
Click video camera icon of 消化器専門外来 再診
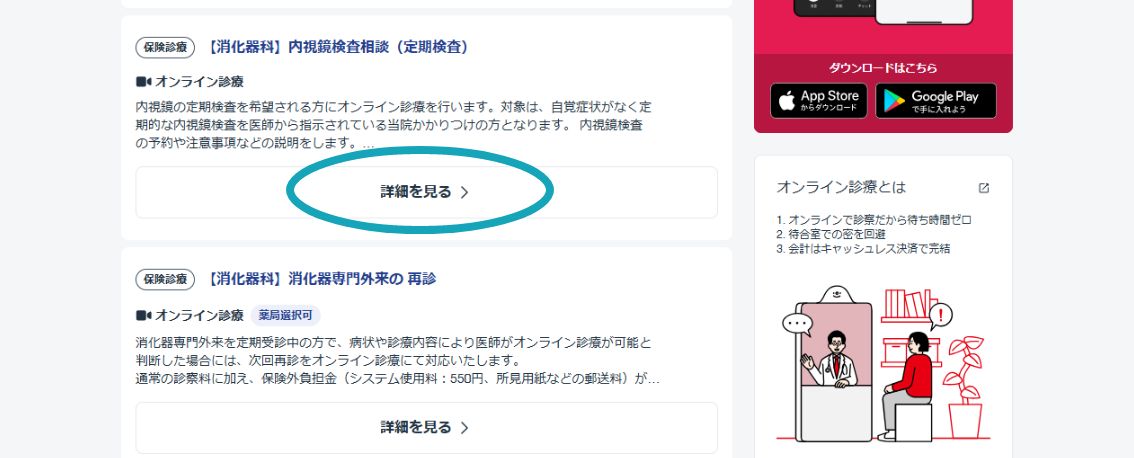[143, 315]
